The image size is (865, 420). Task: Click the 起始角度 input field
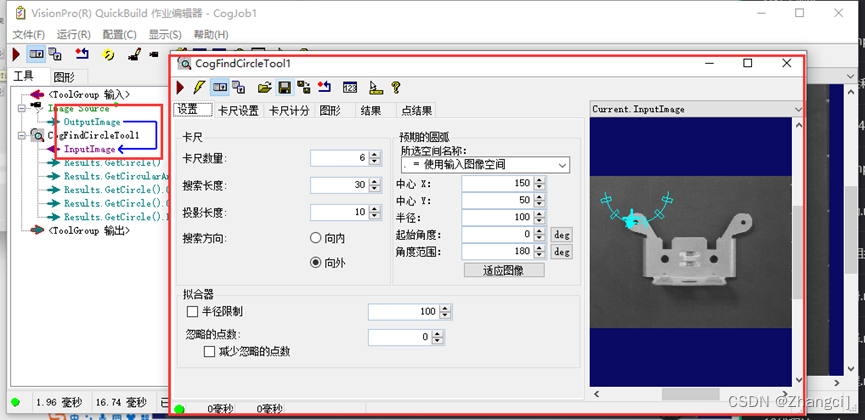coord(496,235)
